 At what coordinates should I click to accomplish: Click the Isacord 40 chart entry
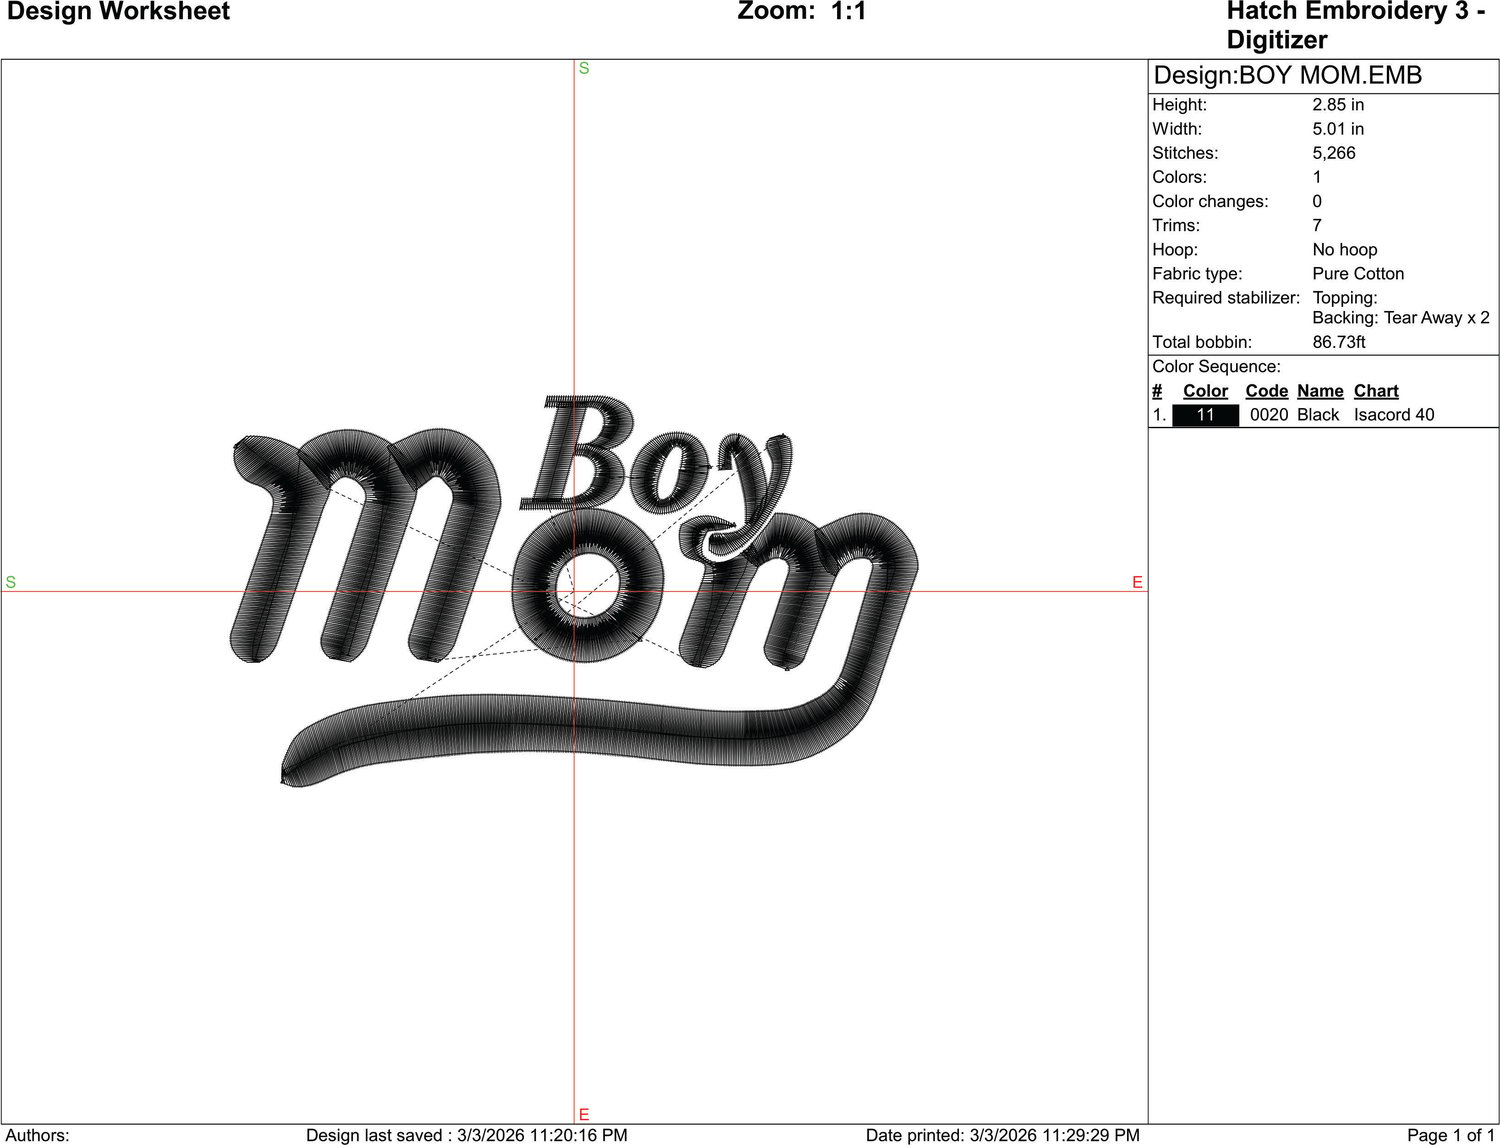click(x=1394, y=415)
